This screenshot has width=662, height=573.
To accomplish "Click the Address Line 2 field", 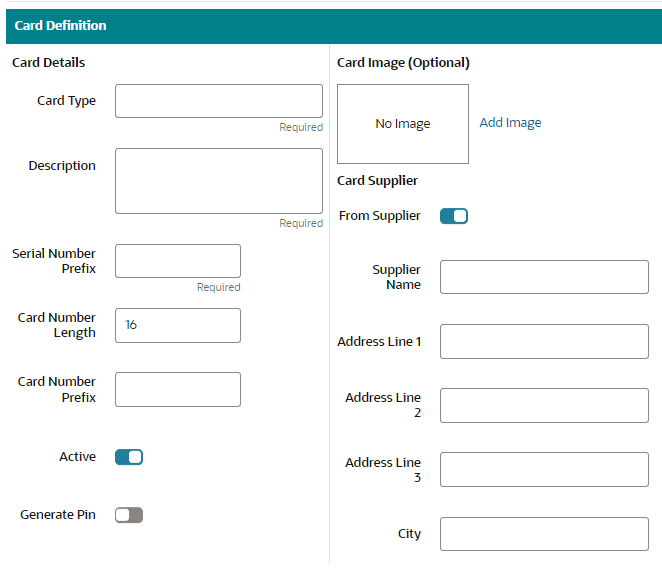I will pyautogui.click(x=544, y=405).
